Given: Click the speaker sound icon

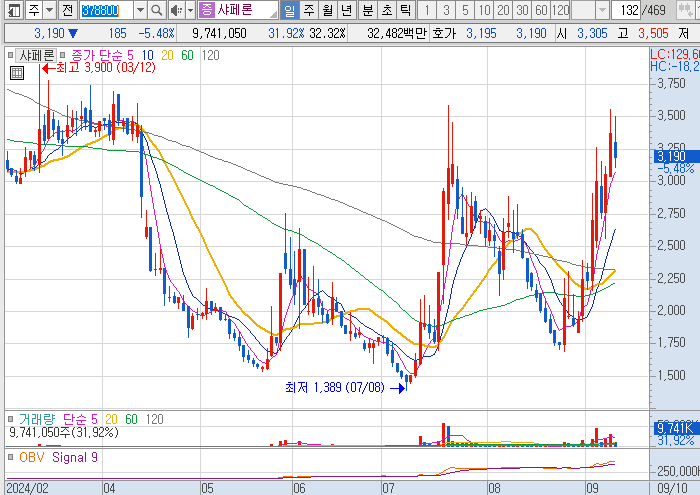Looking at the screenshot, I should click(x=176, y=10).
